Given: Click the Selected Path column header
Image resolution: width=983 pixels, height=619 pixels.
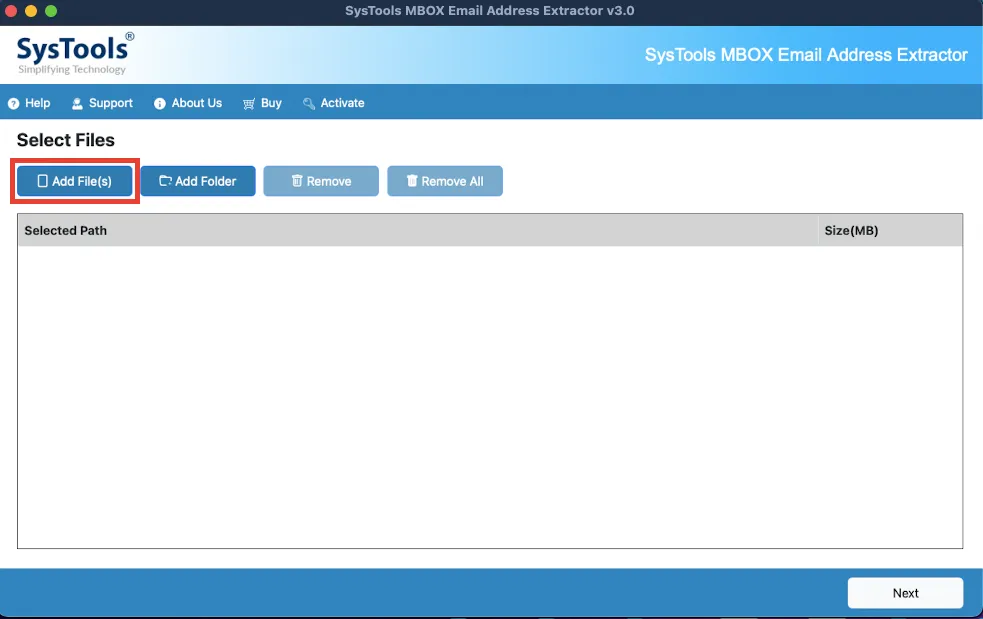Looking at the screenshot, I should point(418,230).
